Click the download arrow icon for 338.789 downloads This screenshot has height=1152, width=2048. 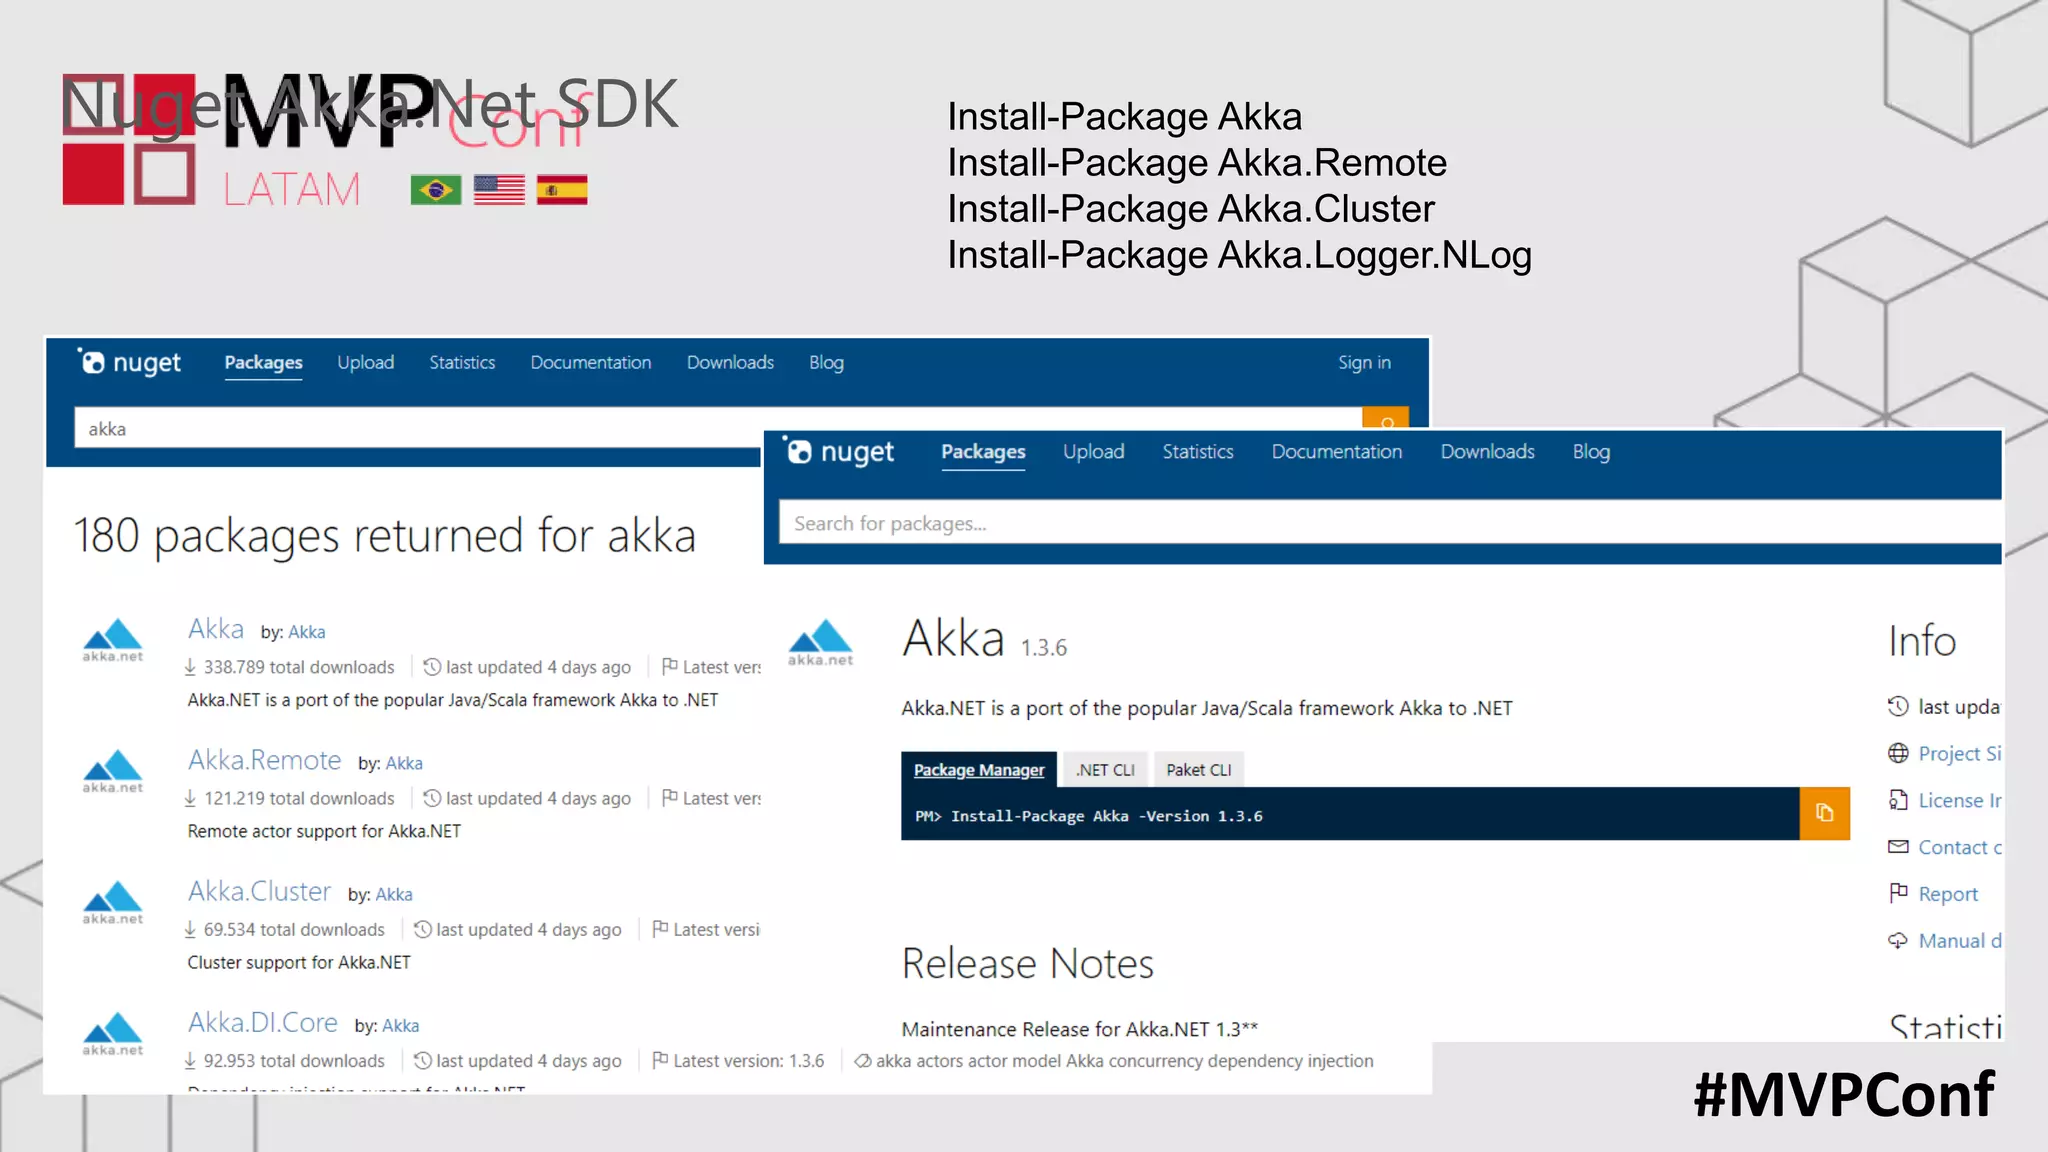190,667
